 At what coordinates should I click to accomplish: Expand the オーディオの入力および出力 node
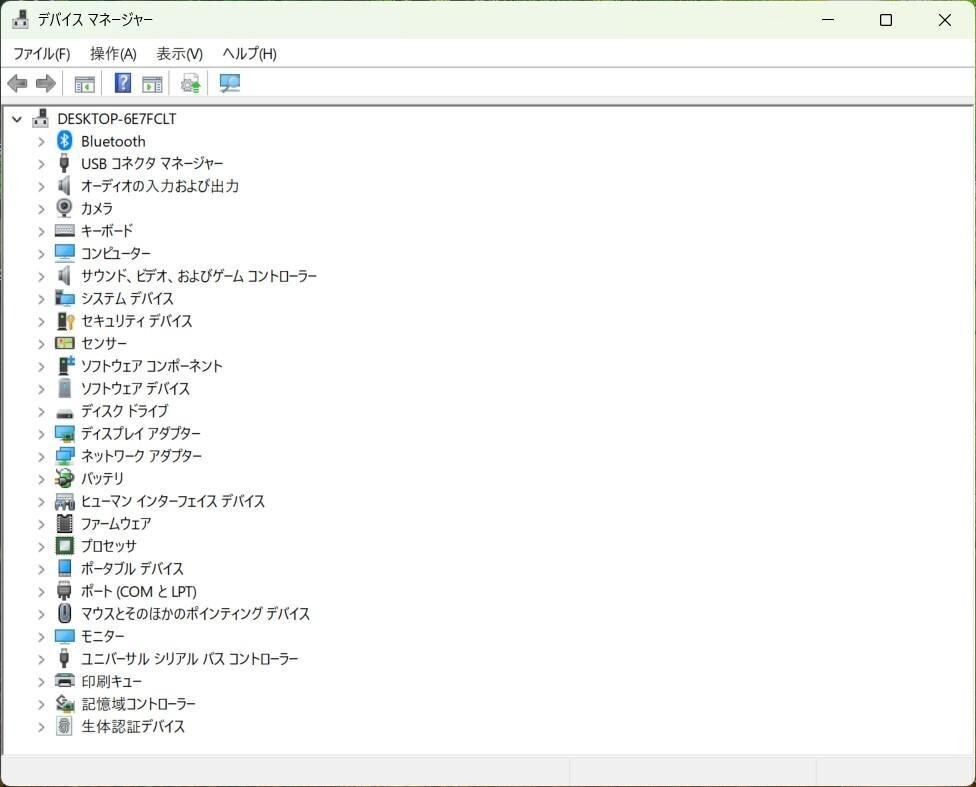coord(41,186)
